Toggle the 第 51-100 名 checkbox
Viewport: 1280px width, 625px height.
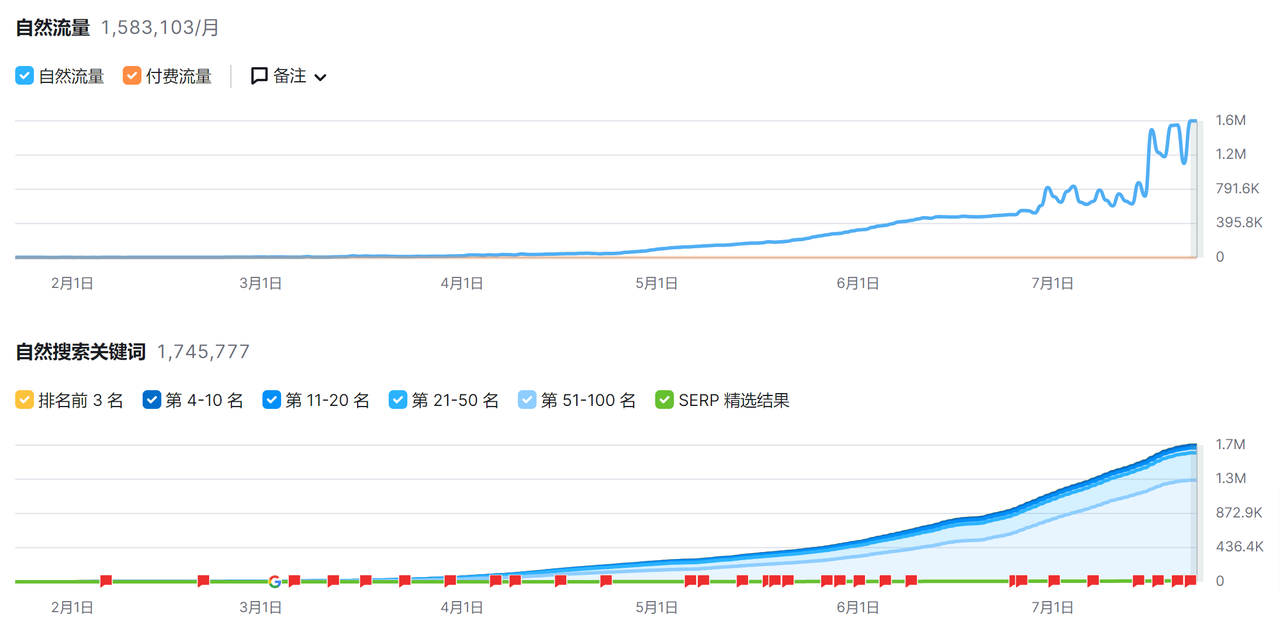pos(527,400)
